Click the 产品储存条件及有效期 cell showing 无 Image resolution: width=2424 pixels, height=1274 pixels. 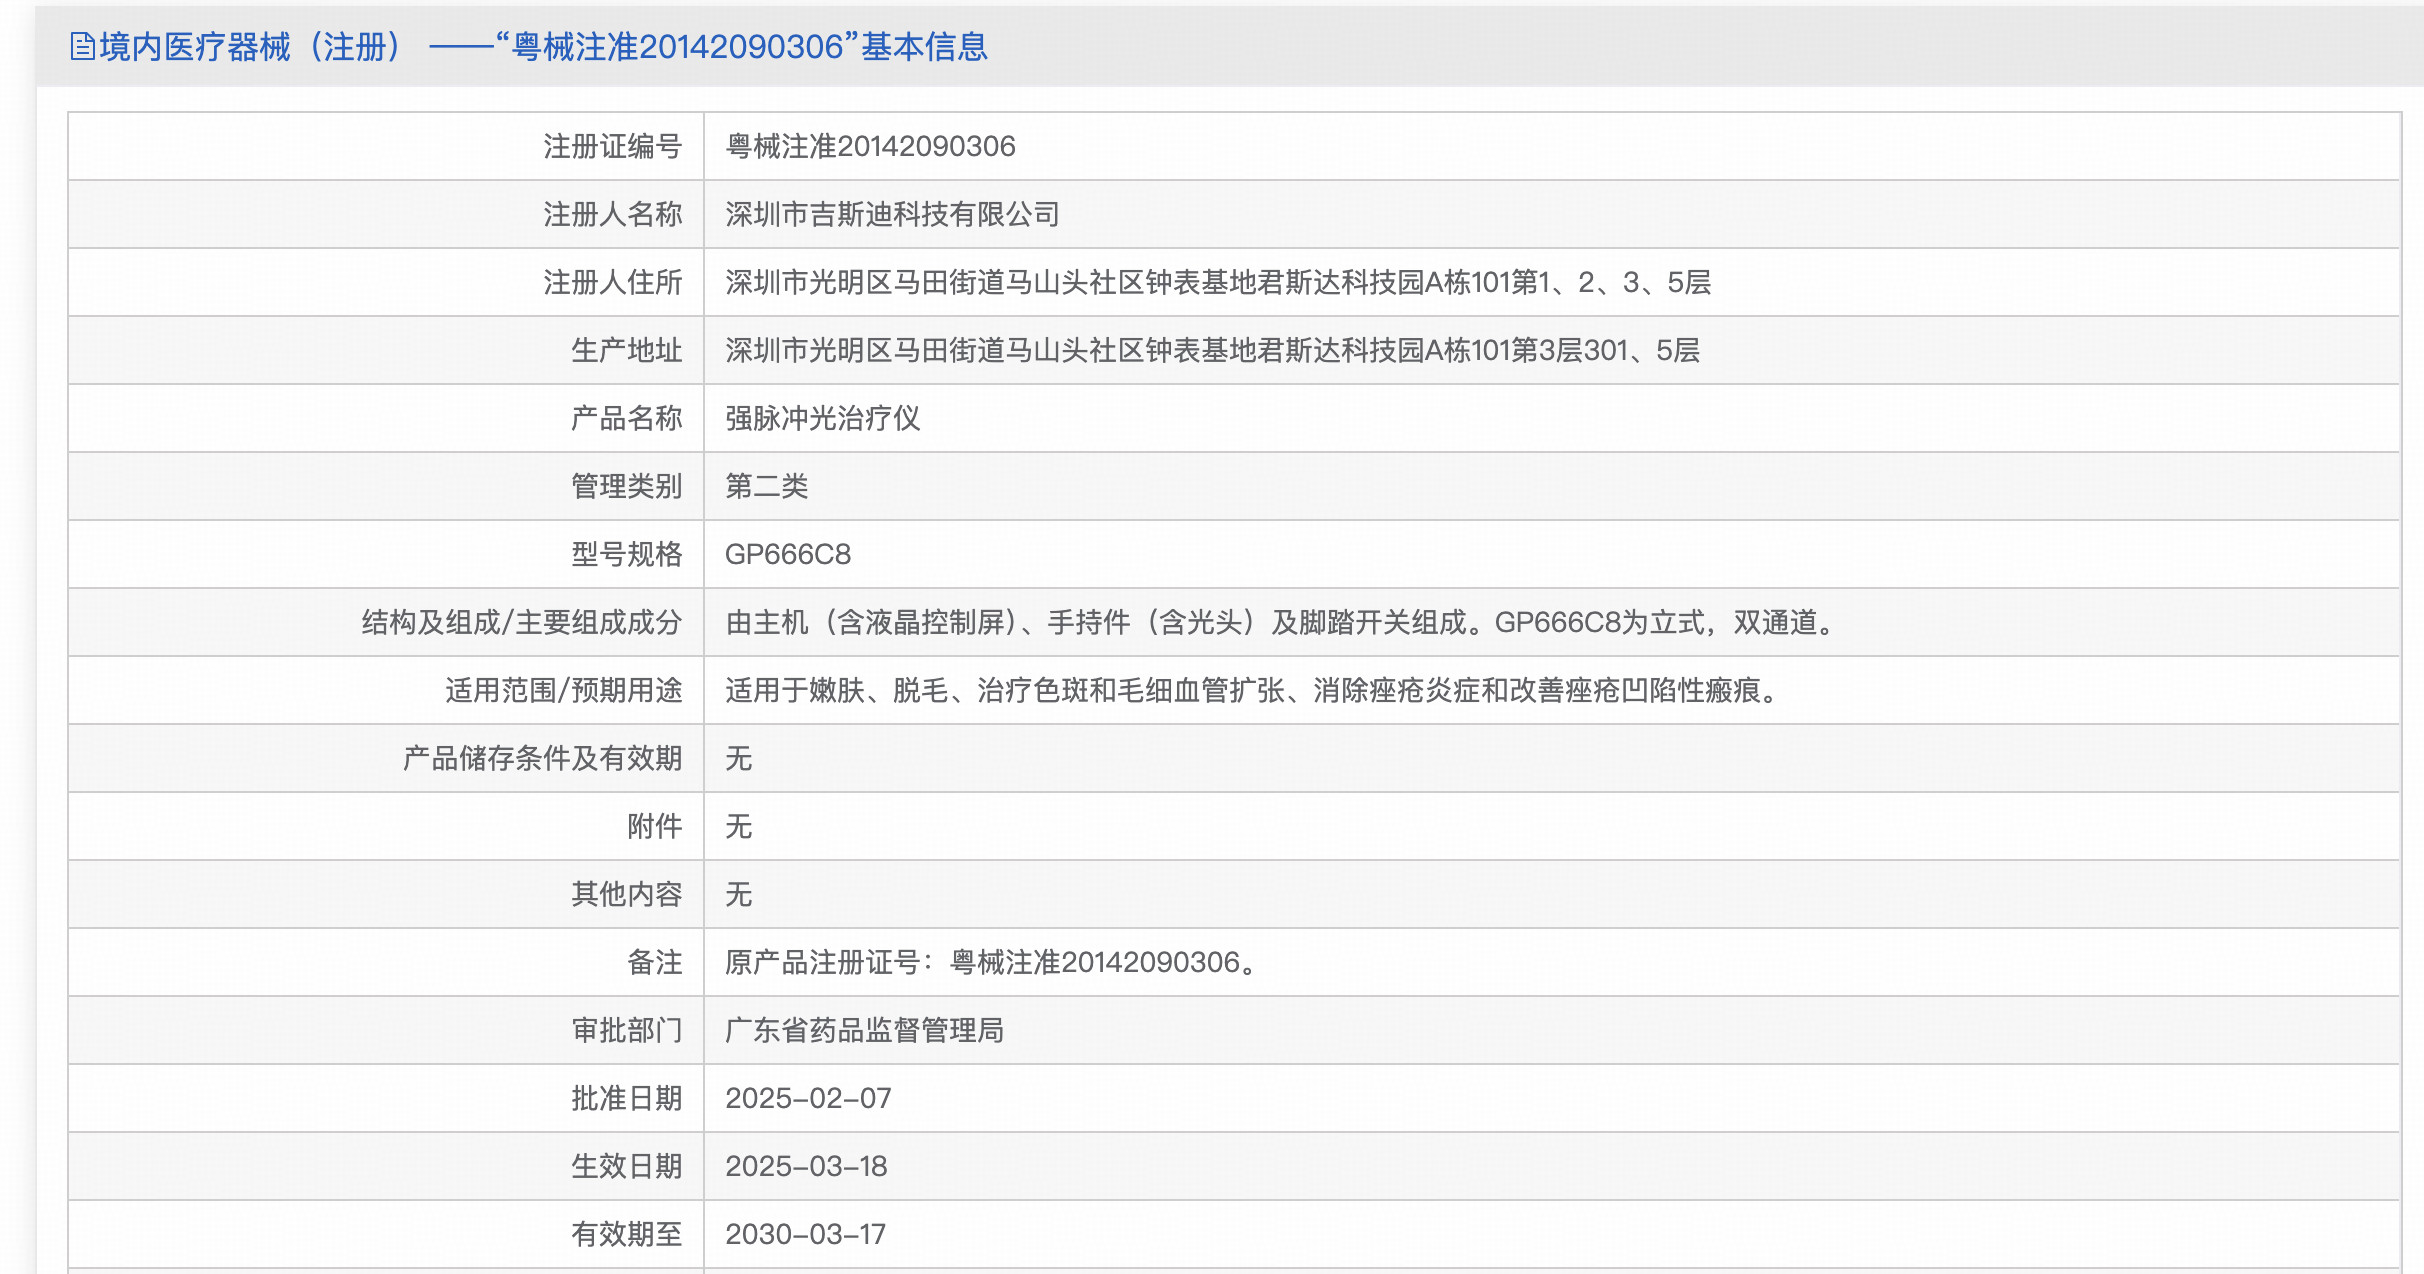(x=739, y=758)
